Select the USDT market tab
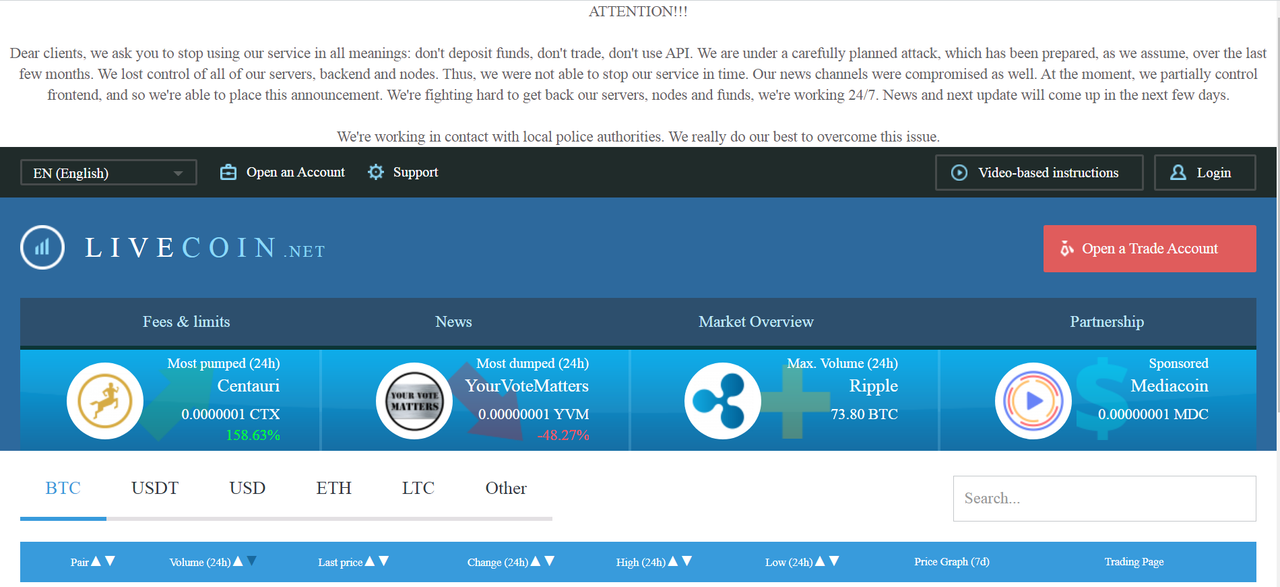This screenshot has height=587, width=1280. 155,488
